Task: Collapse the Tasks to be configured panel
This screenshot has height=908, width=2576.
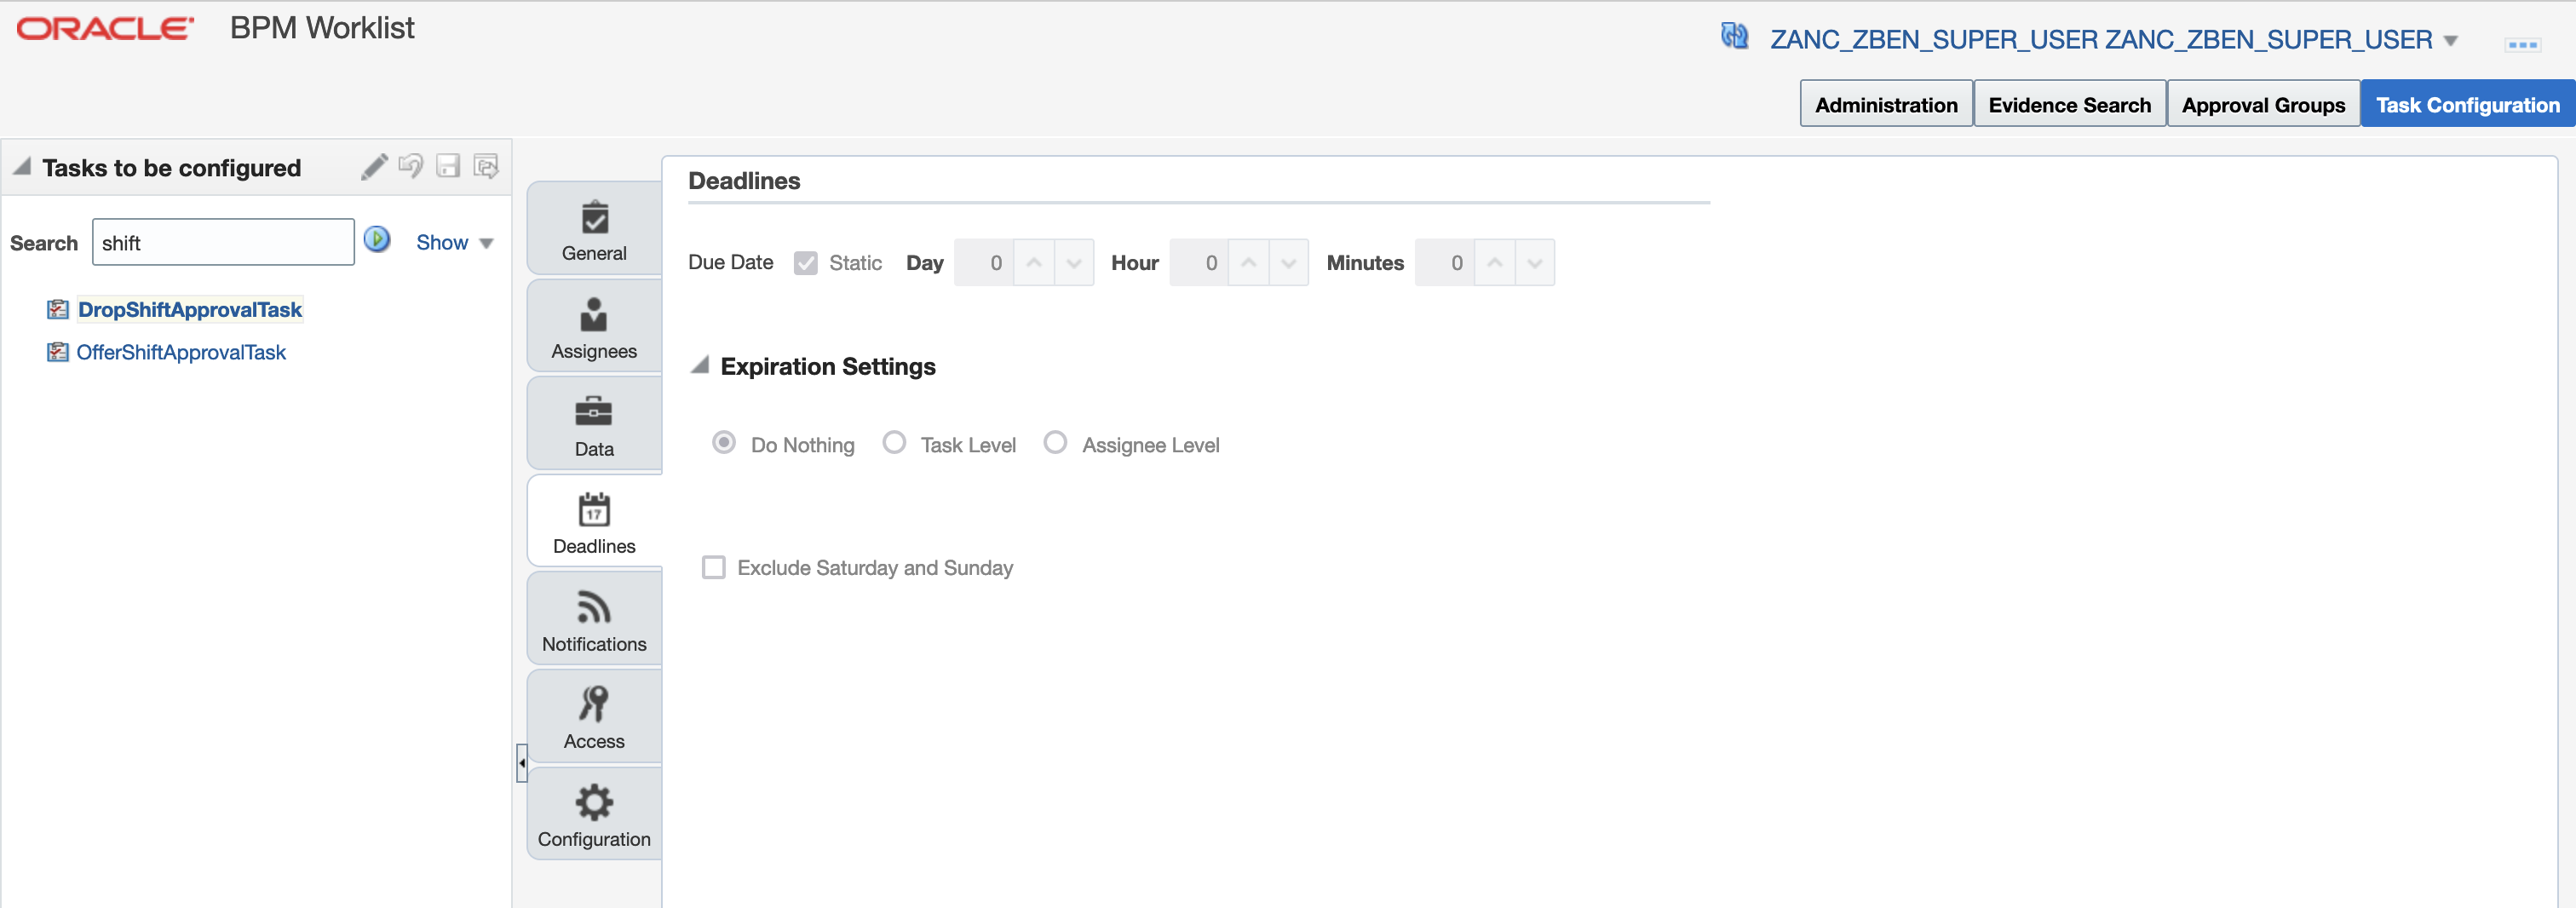Action: click(x=22, y=166)
